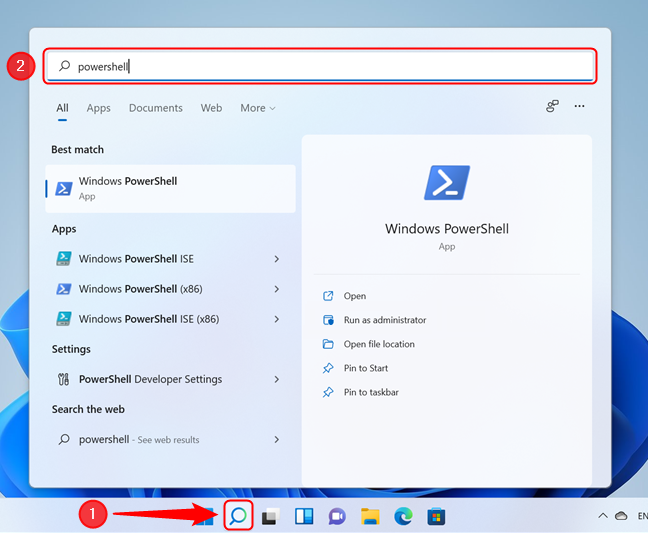
Task: Click the large PowerShell icon in preview pane
Action: [x=447, y=183]
